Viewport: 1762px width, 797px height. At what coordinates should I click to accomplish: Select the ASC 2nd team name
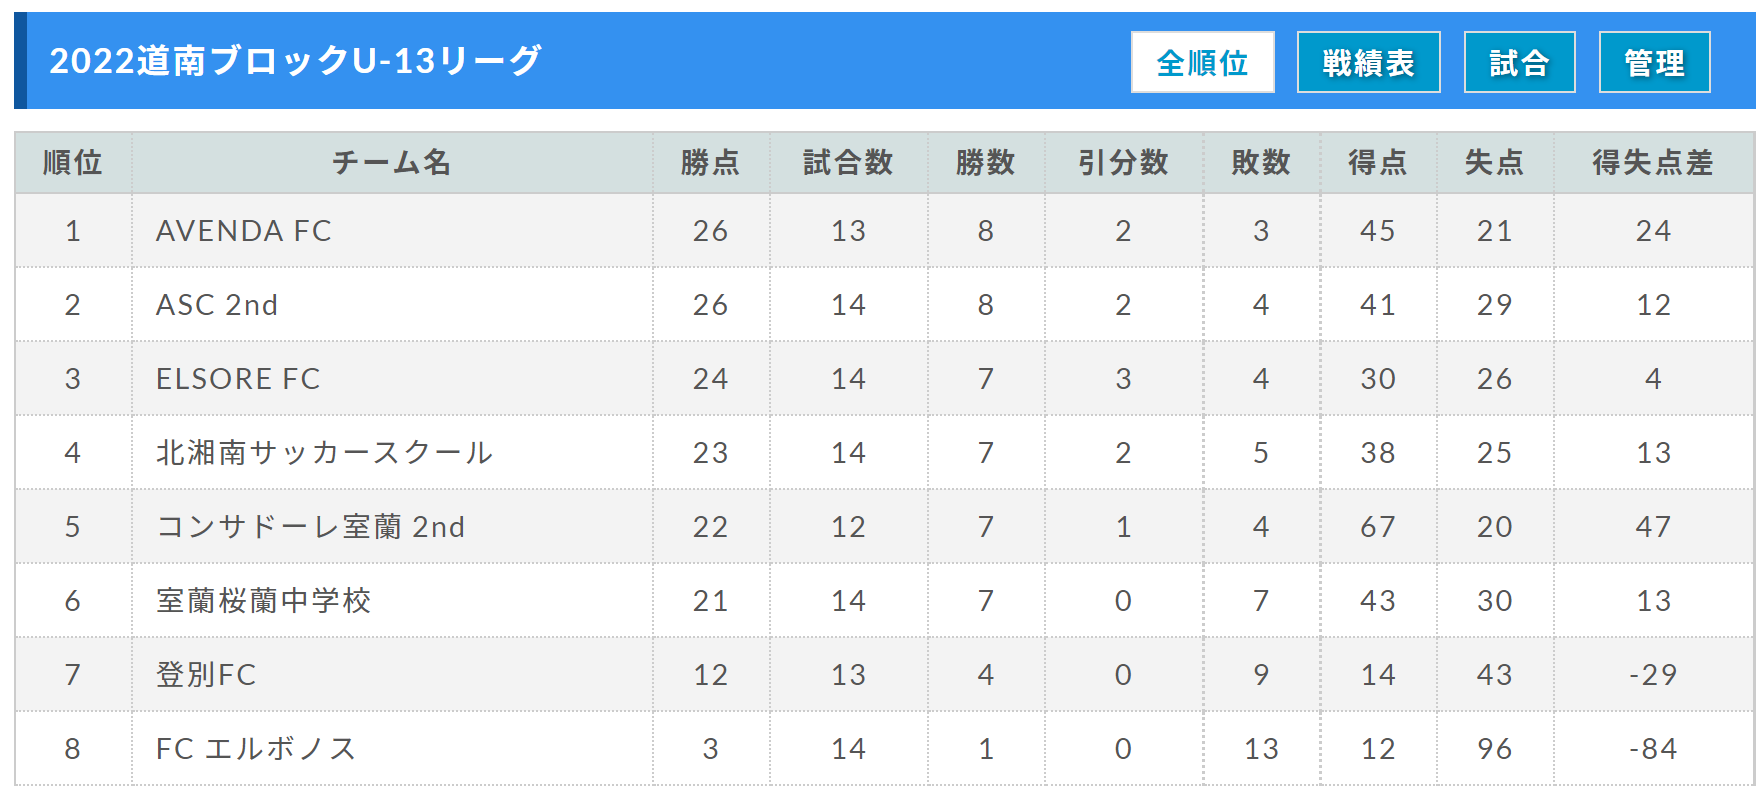[217, 305]
